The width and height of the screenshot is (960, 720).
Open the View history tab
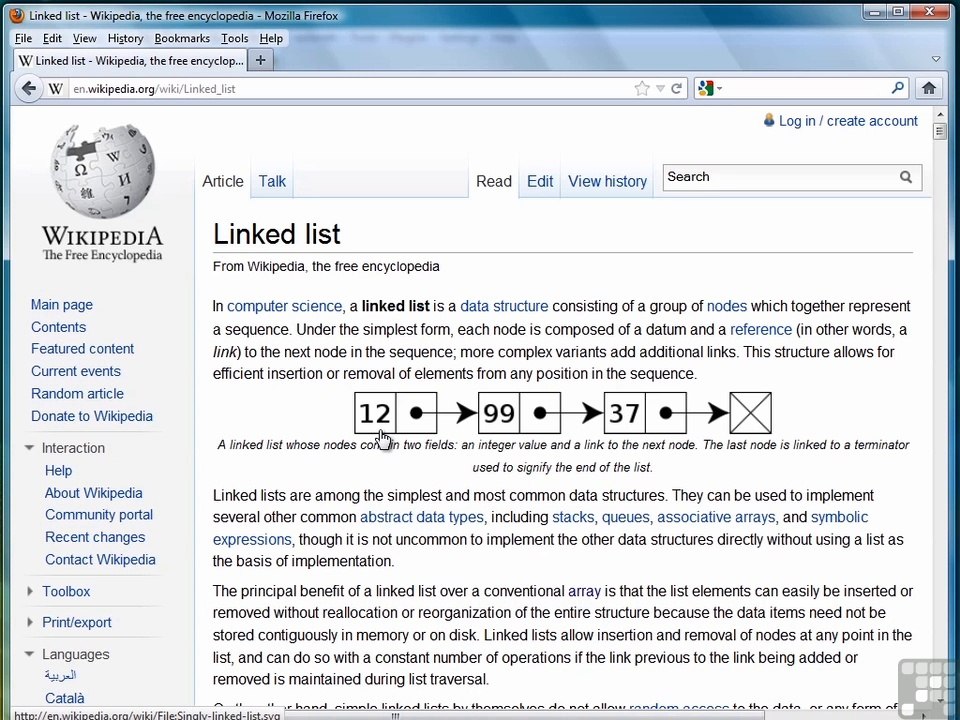point(607,181)
